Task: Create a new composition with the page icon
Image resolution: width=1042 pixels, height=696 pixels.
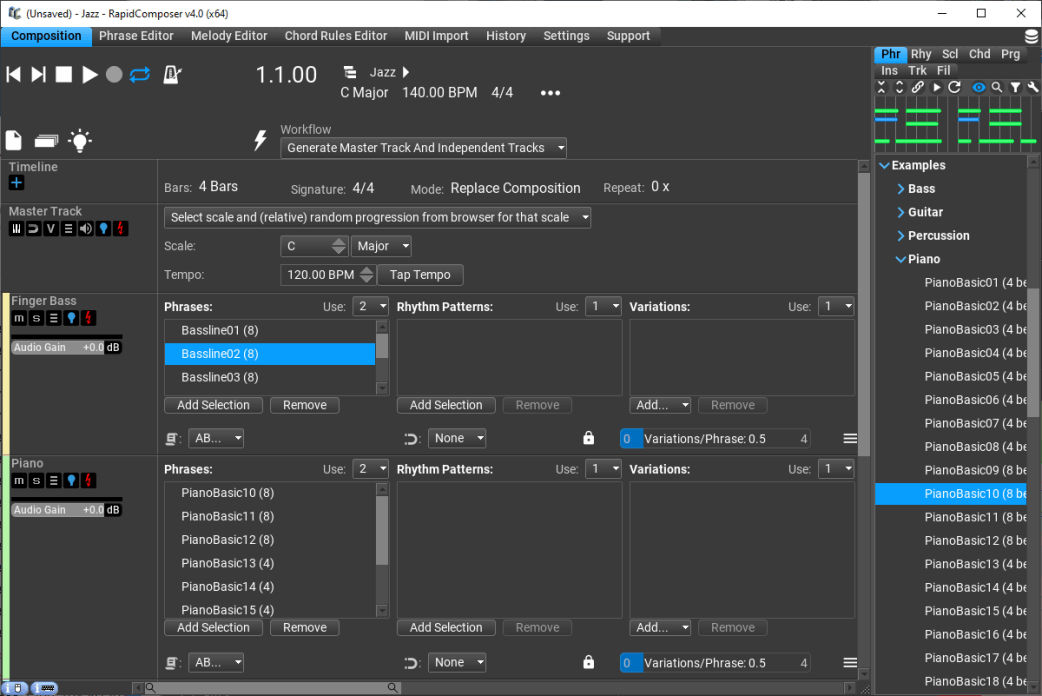Action: 14,140
